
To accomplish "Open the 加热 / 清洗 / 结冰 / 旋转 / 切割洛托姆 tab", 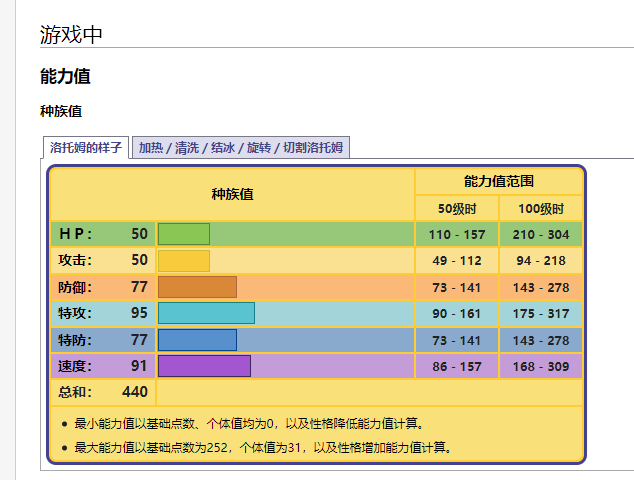I will [x=241, y=148].
